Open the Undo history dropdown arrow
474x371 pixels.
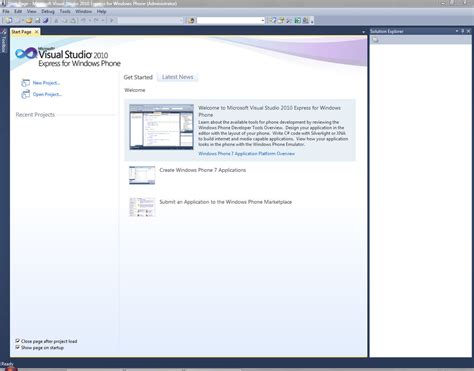[90, 21]
